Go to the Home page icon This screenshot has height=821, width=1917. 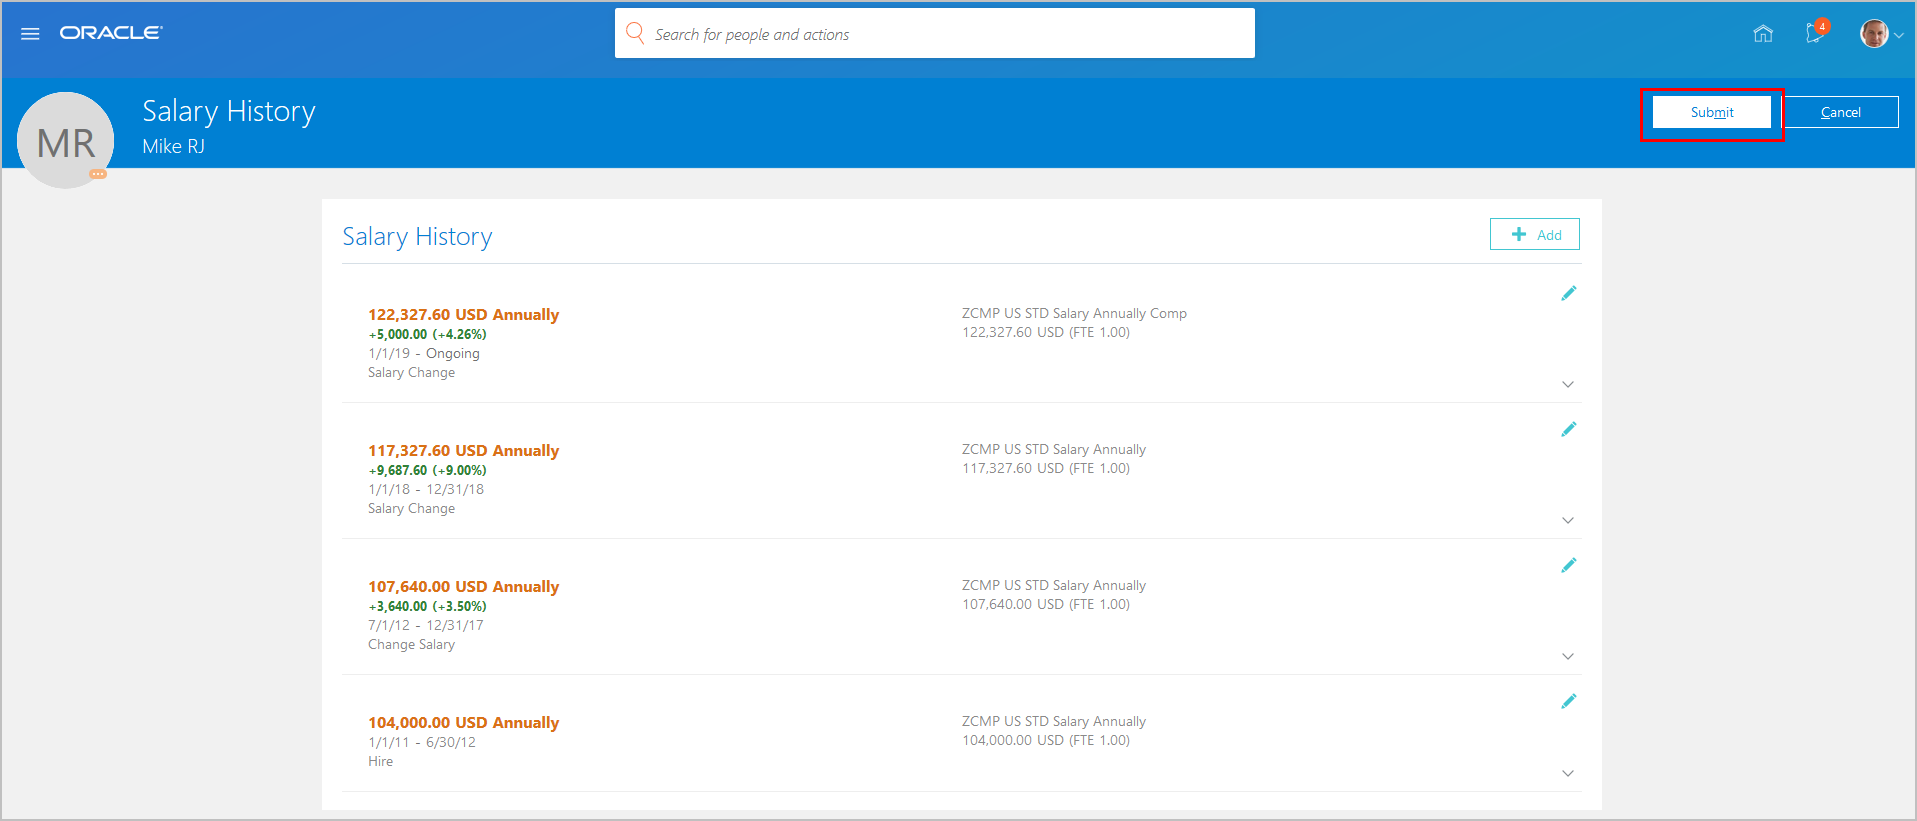[1763, 34]
